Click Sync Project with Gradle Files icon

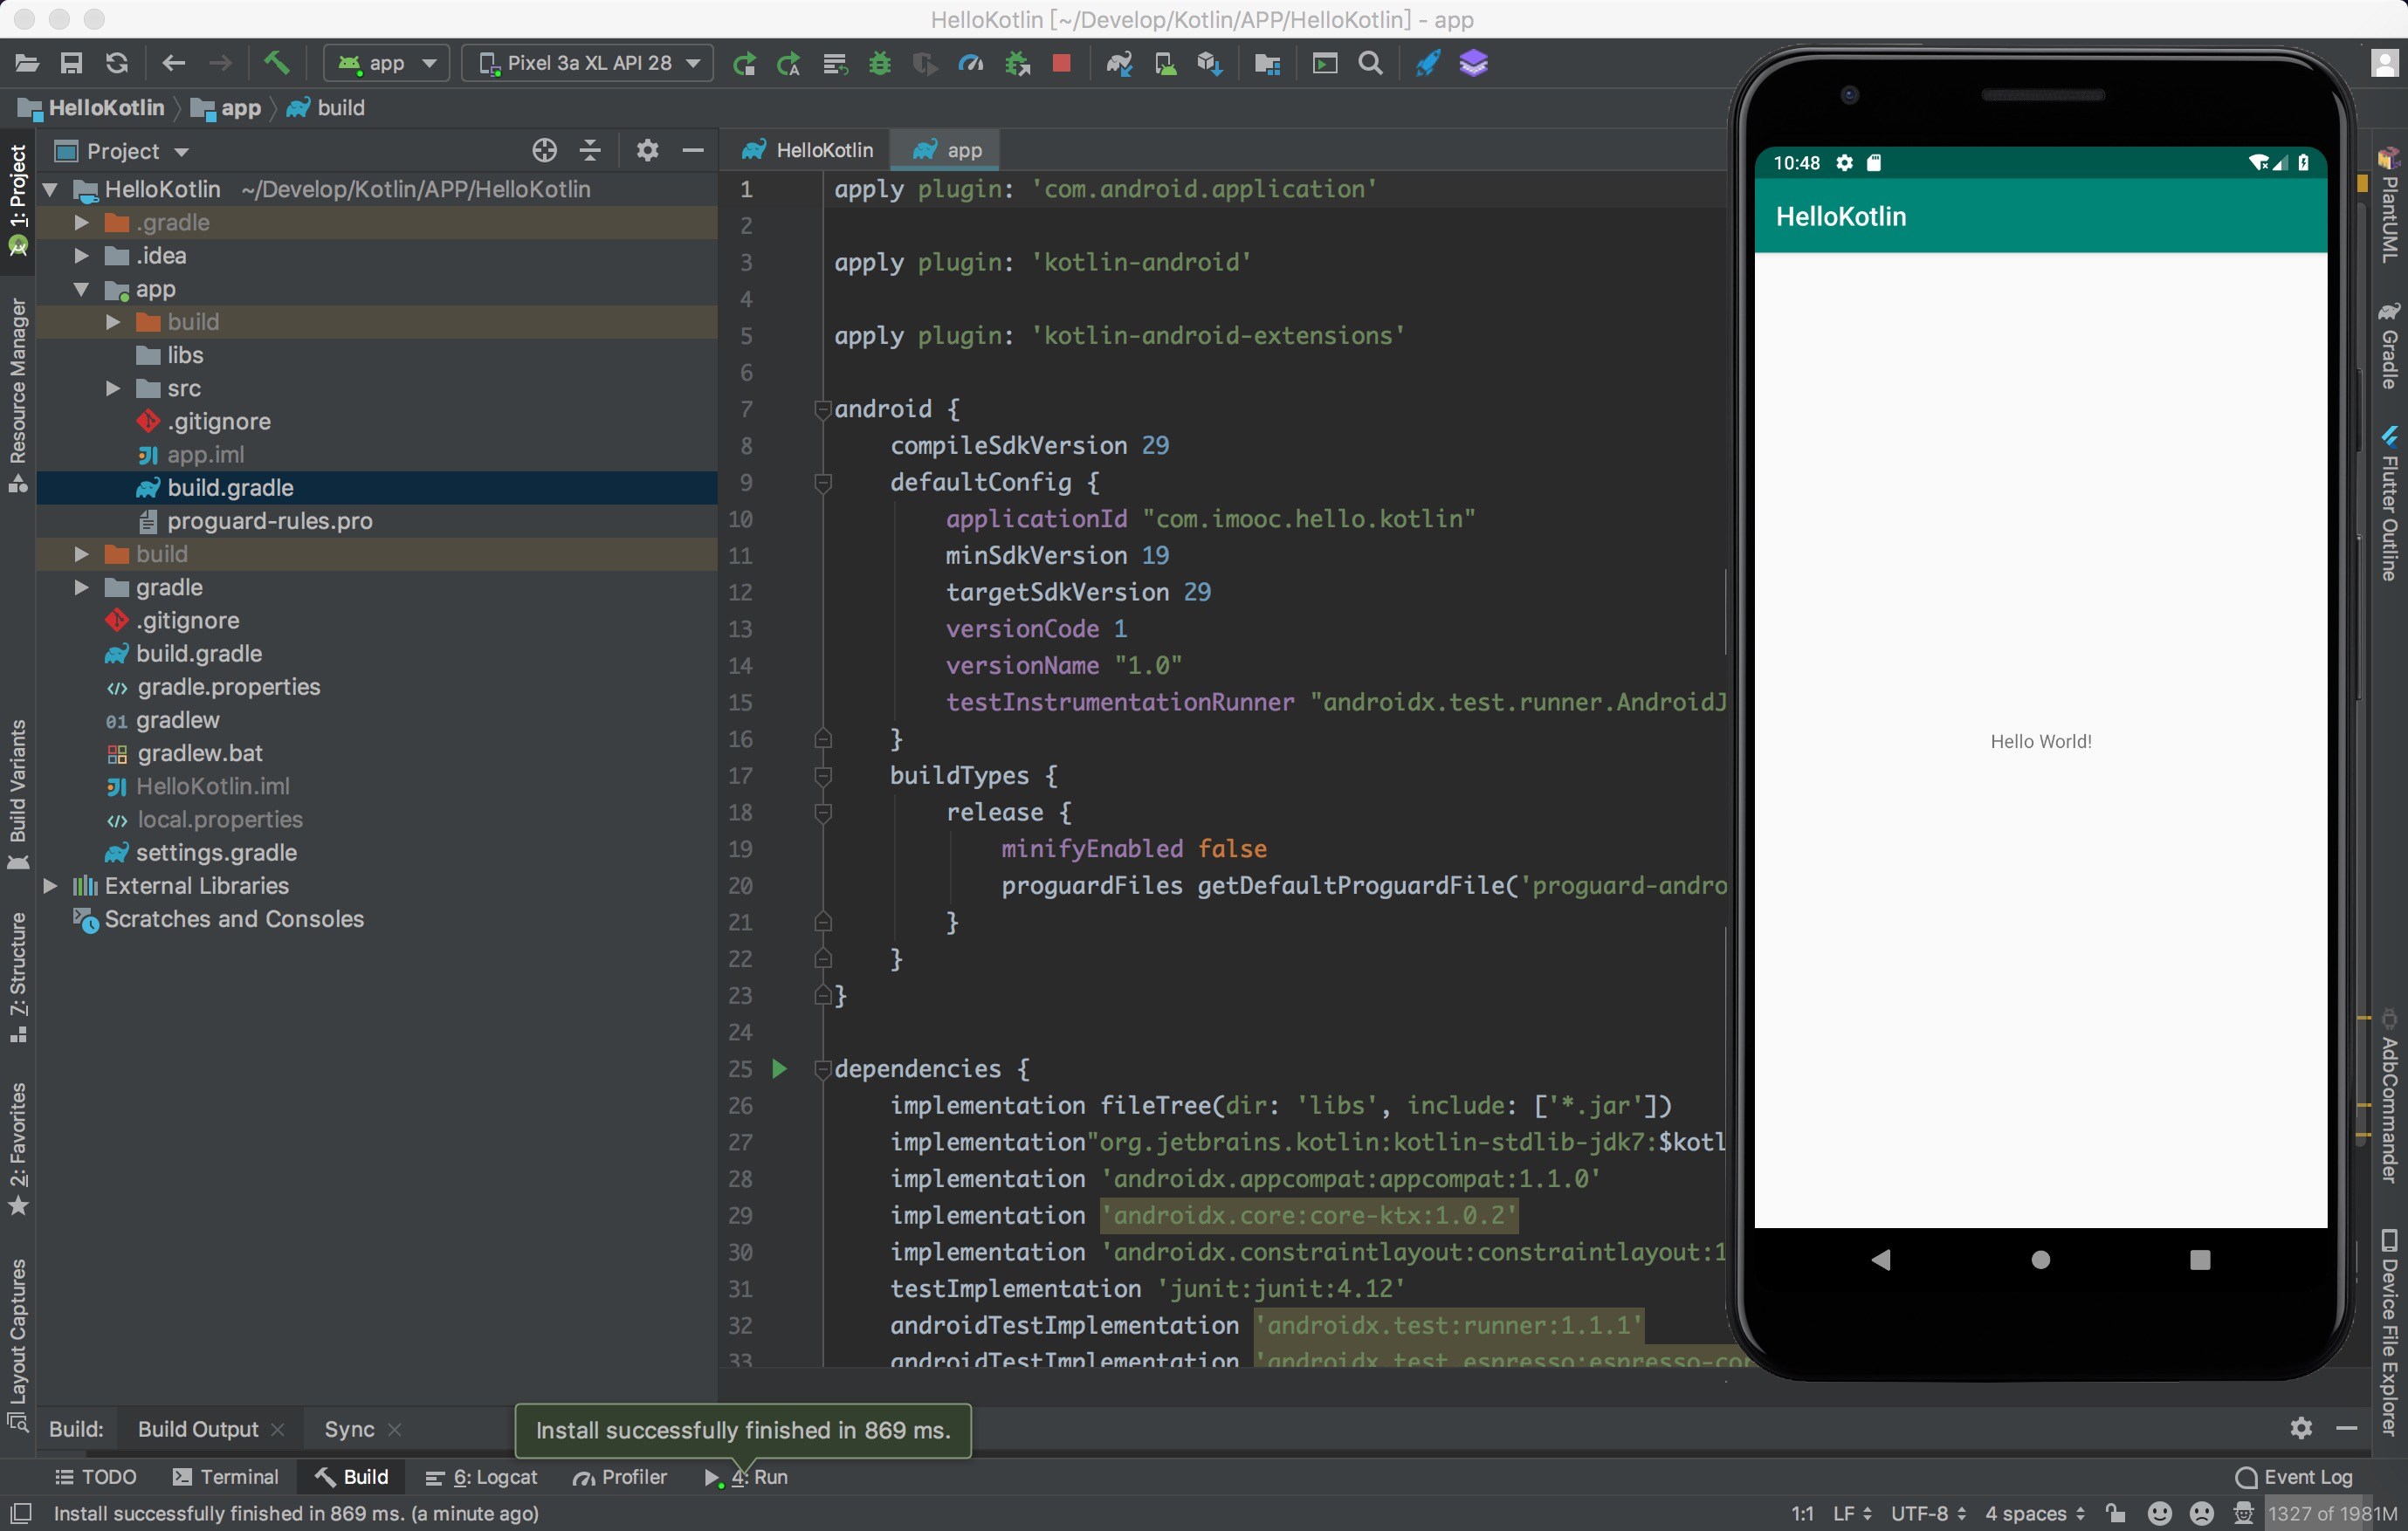(1119, 64)
